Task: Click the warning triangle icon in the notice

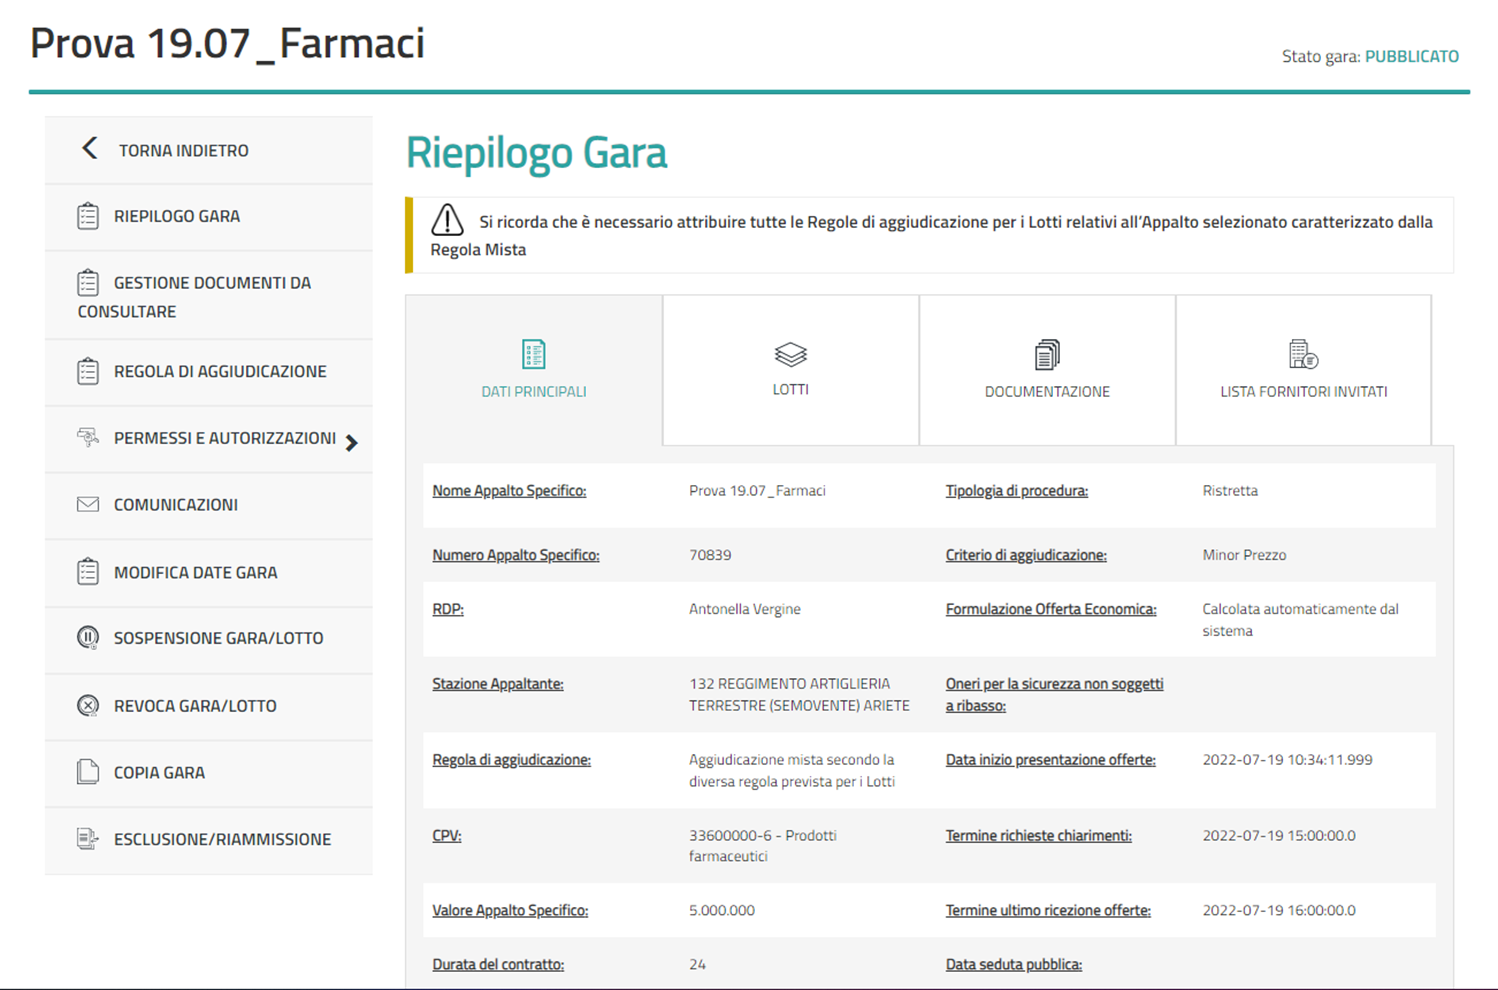Action: point(447,220)
